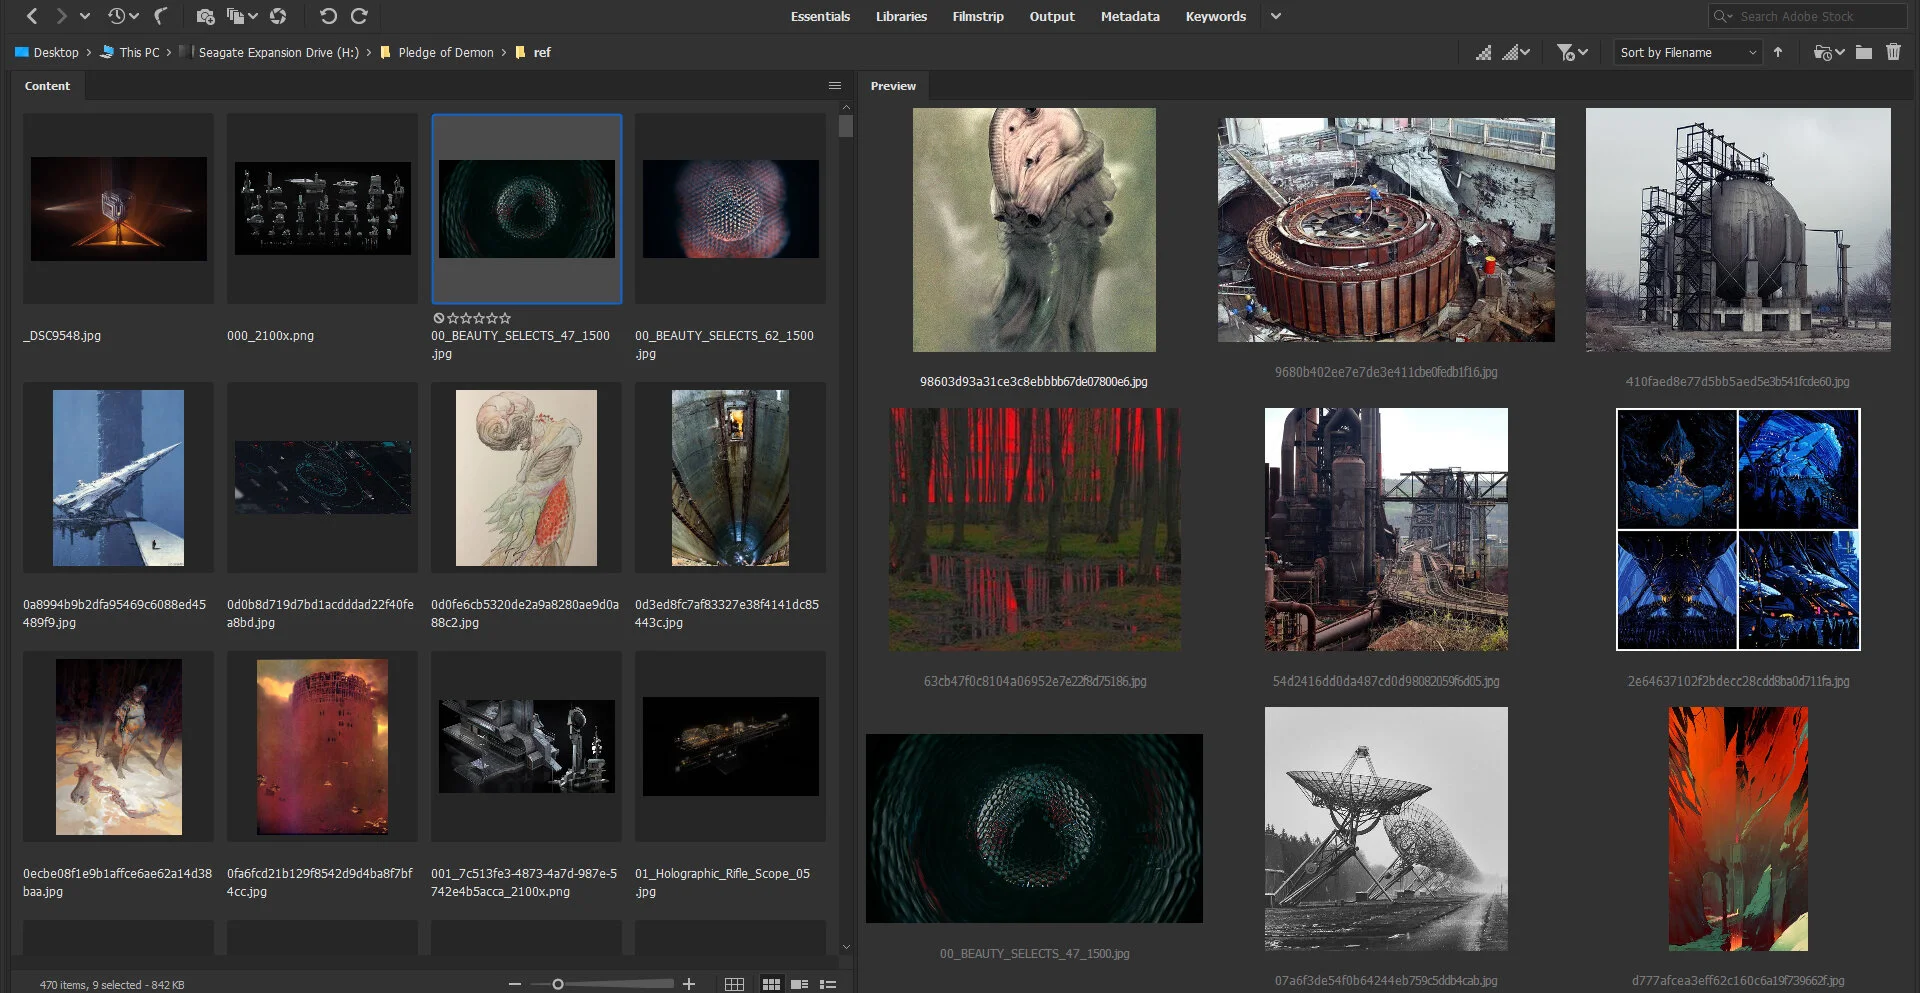Image resolution: width=1920 pixels, height=993 pixels.
Task: Select the _DSC9548.jpg thumbnail
Action: coord(118,209)
